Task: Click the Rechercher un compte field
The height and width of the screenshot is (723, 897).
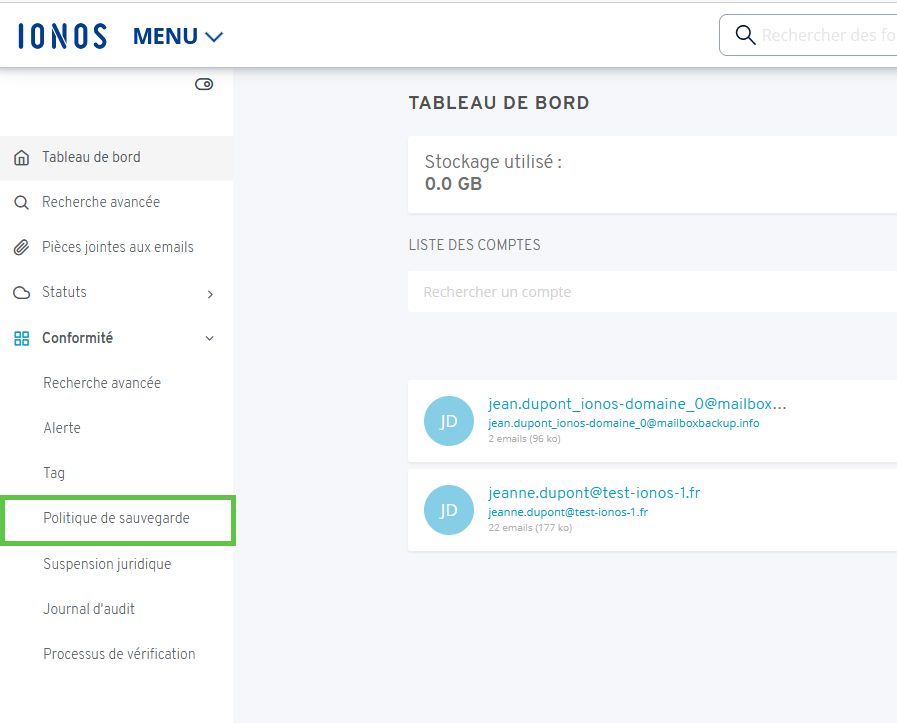Action: tap(652, 292)
